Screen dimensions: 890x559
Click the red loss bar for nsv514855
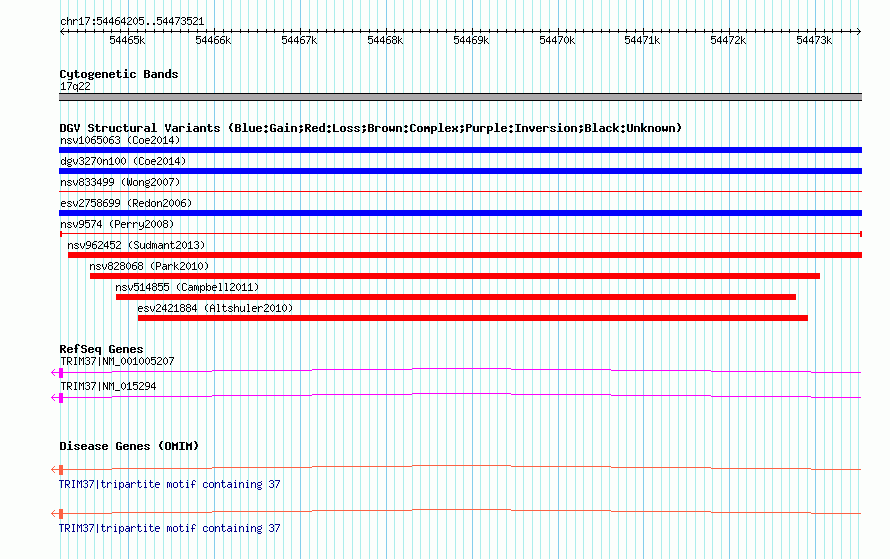click(x=456, y=297)
